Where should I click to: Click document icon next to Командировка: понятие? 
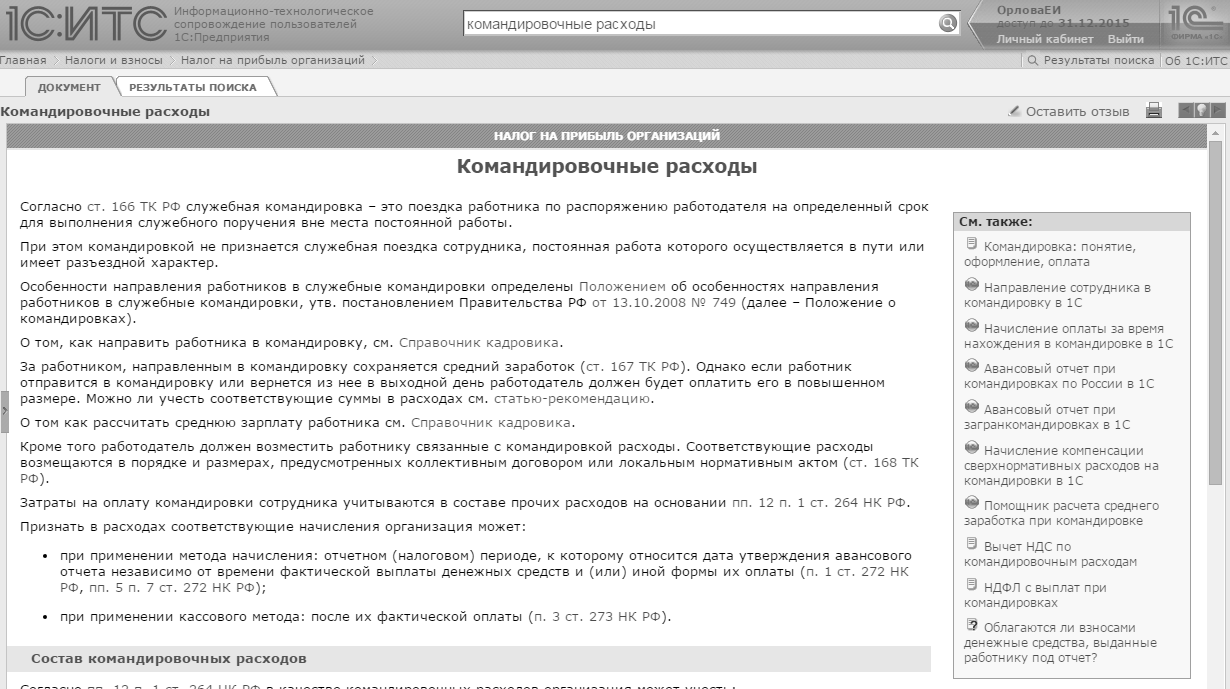(971, 244)
